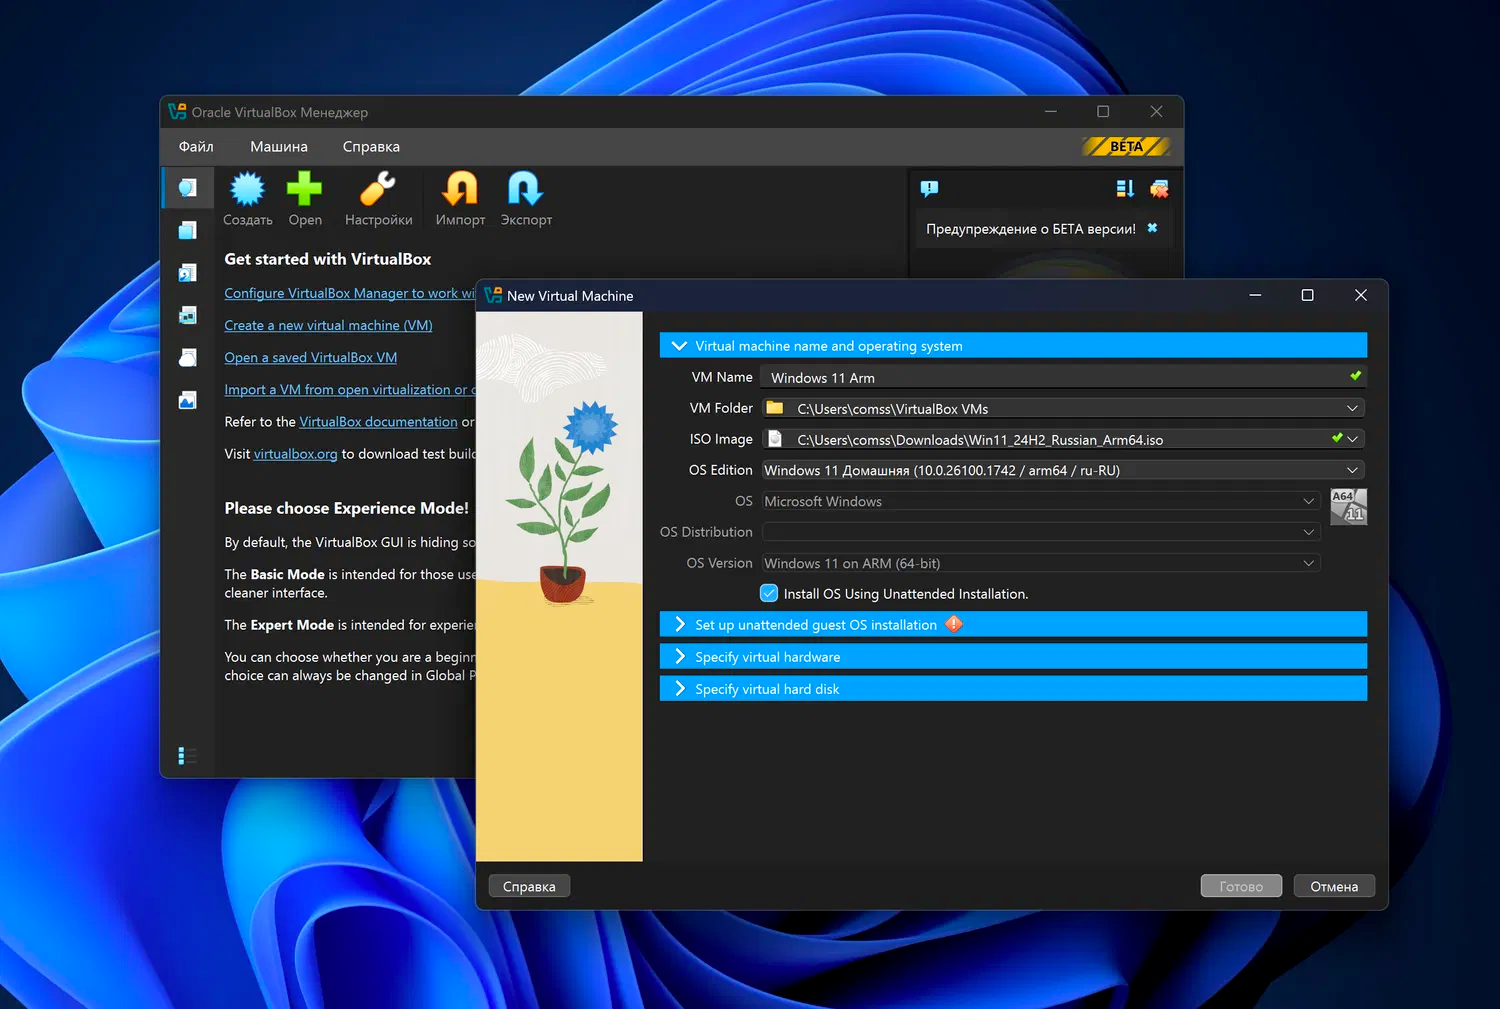Click the Импорт import icon
Image resolution: width=1500 pixels, height=1009 pixels.
point(460,190)
